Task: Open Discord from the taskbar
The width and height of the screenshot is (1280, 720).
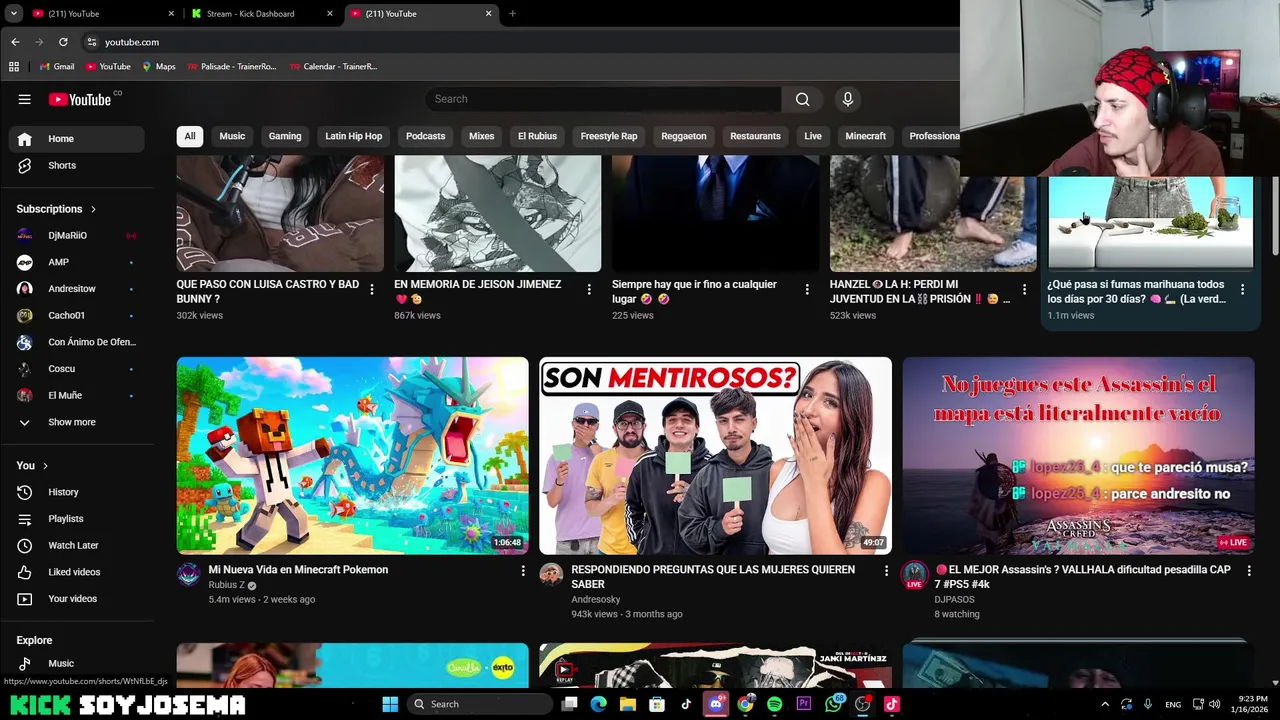Action: pos(715,704)
